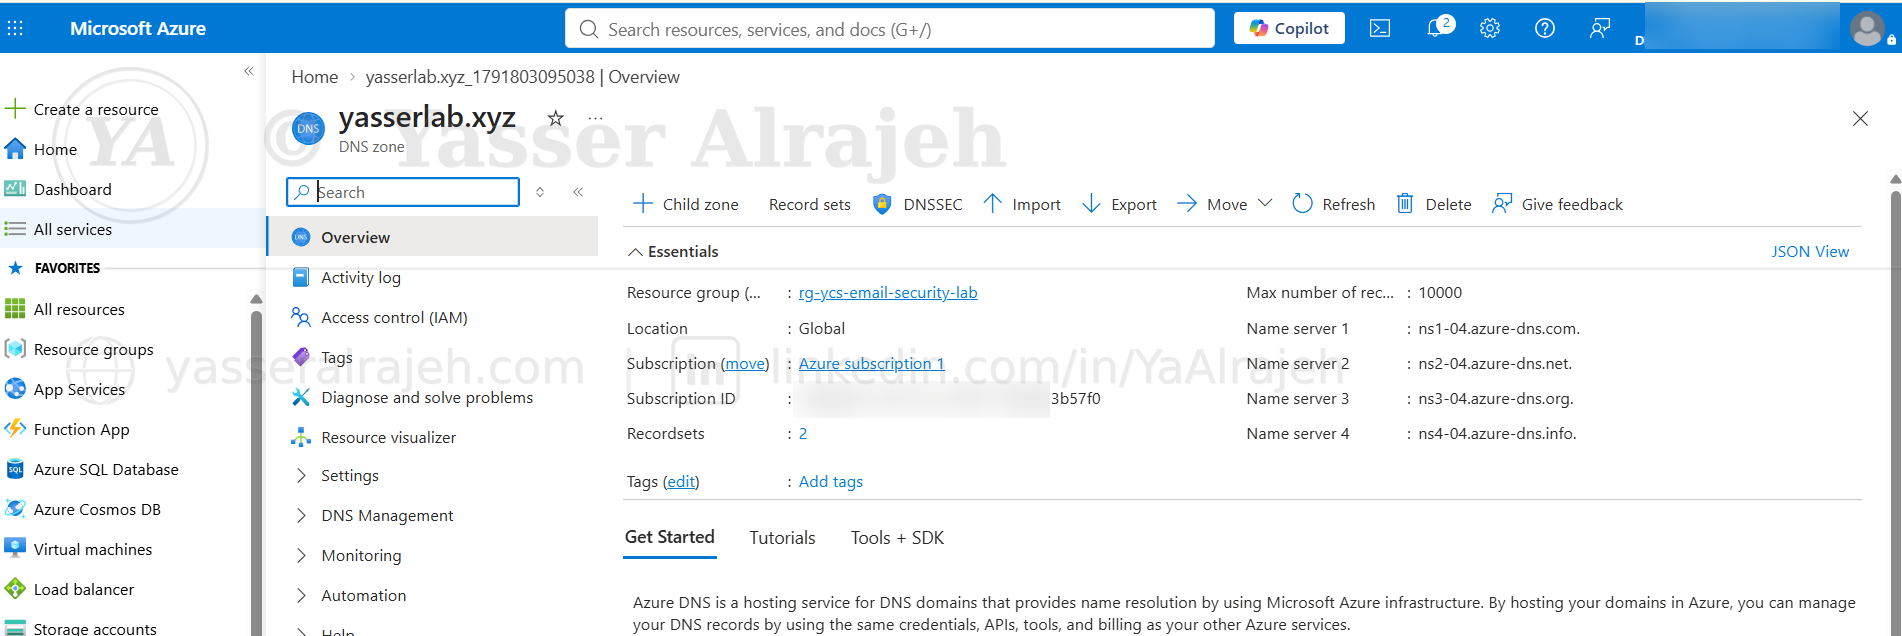This screenshot has width=1902, height=636.
Task: Open All resources favorite
Action: [65, 309]
